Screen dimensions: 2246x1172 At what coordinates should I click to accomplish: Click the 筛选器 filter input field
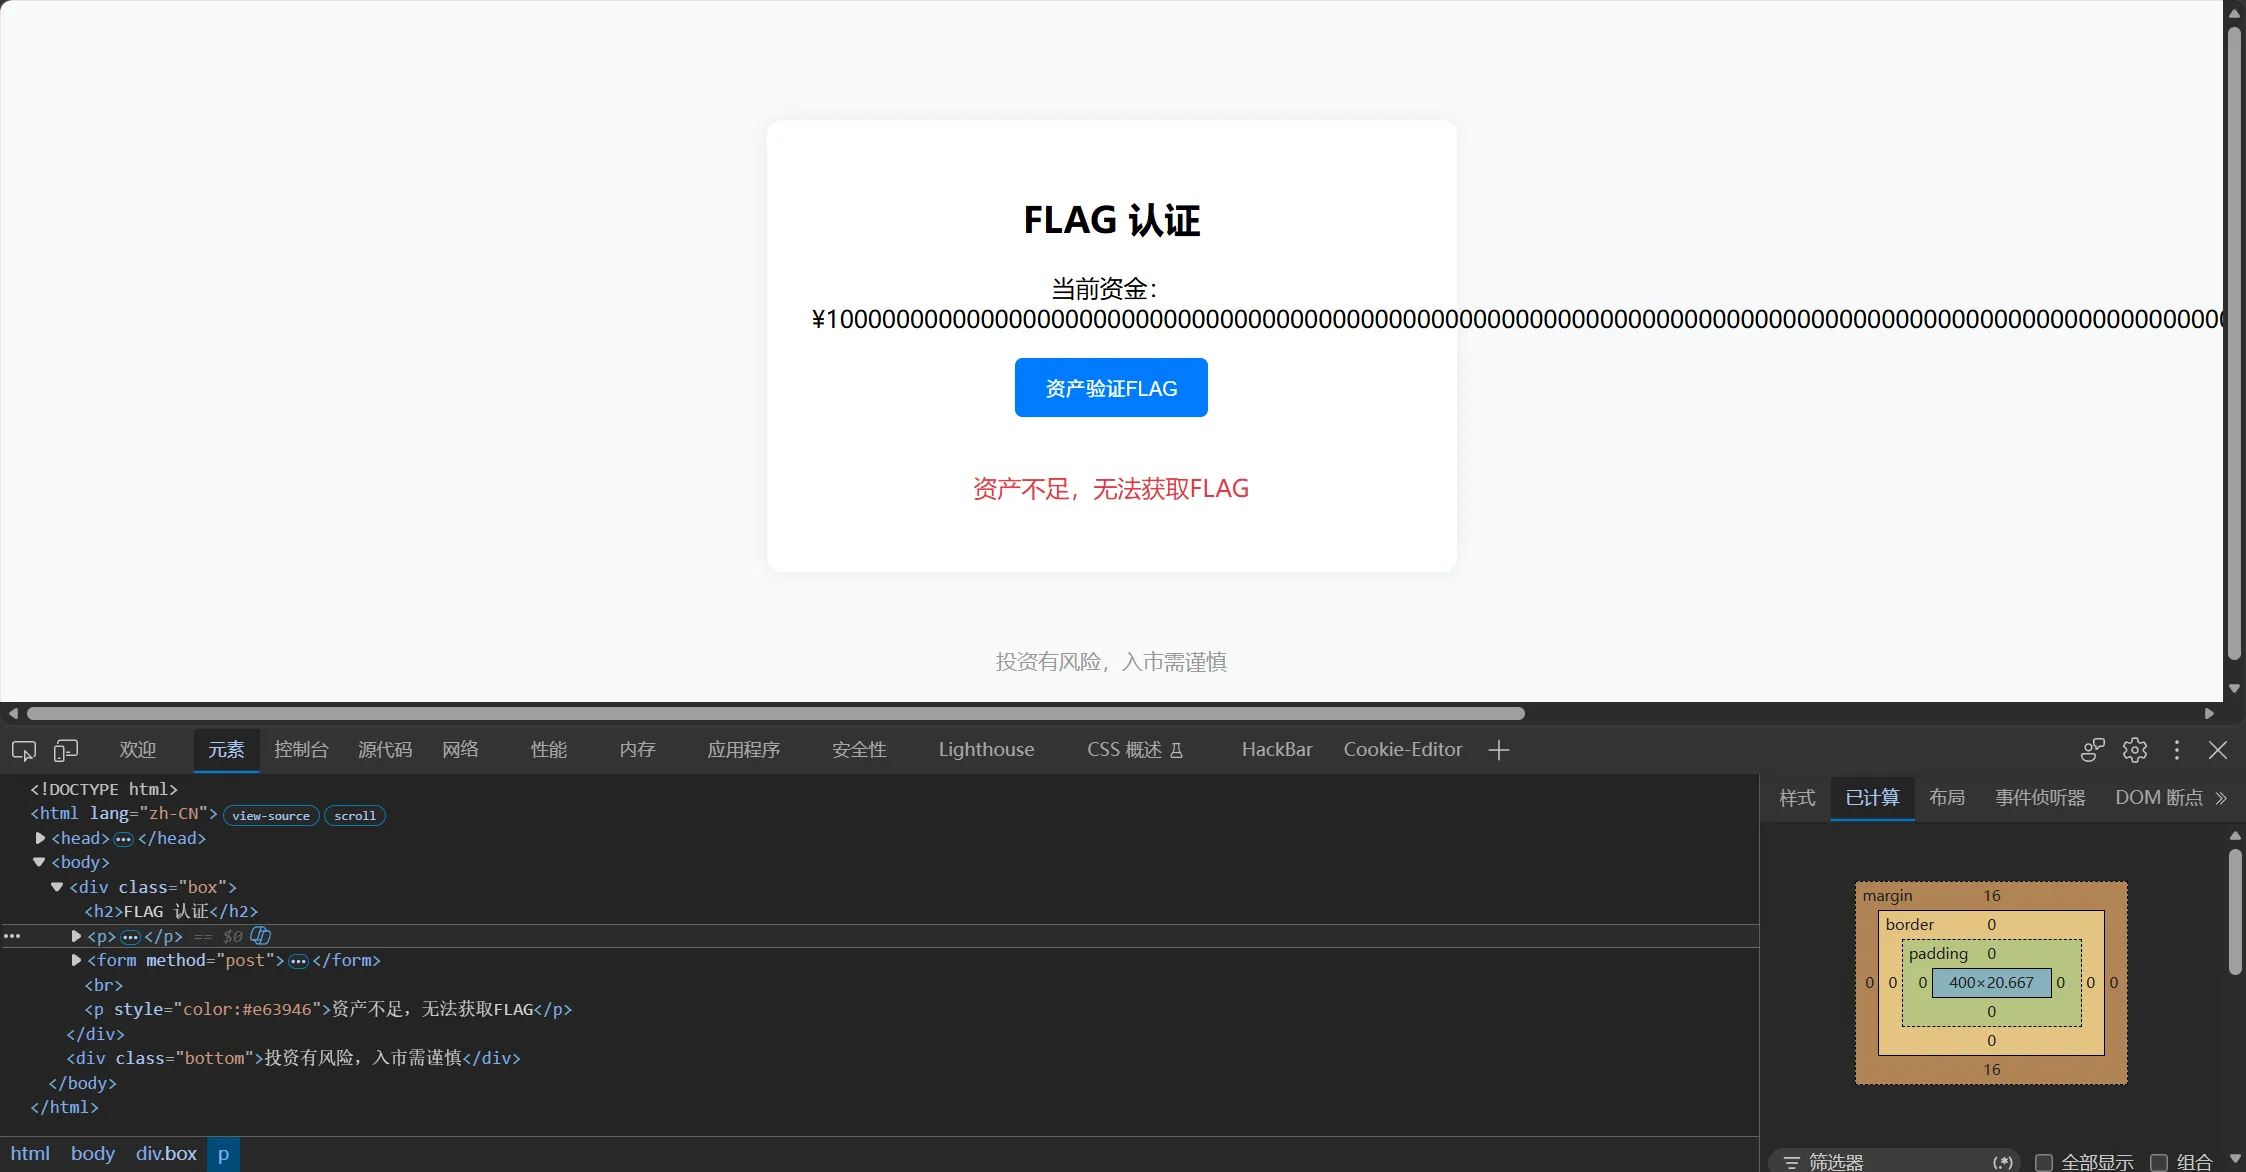pos(1895,1162)
